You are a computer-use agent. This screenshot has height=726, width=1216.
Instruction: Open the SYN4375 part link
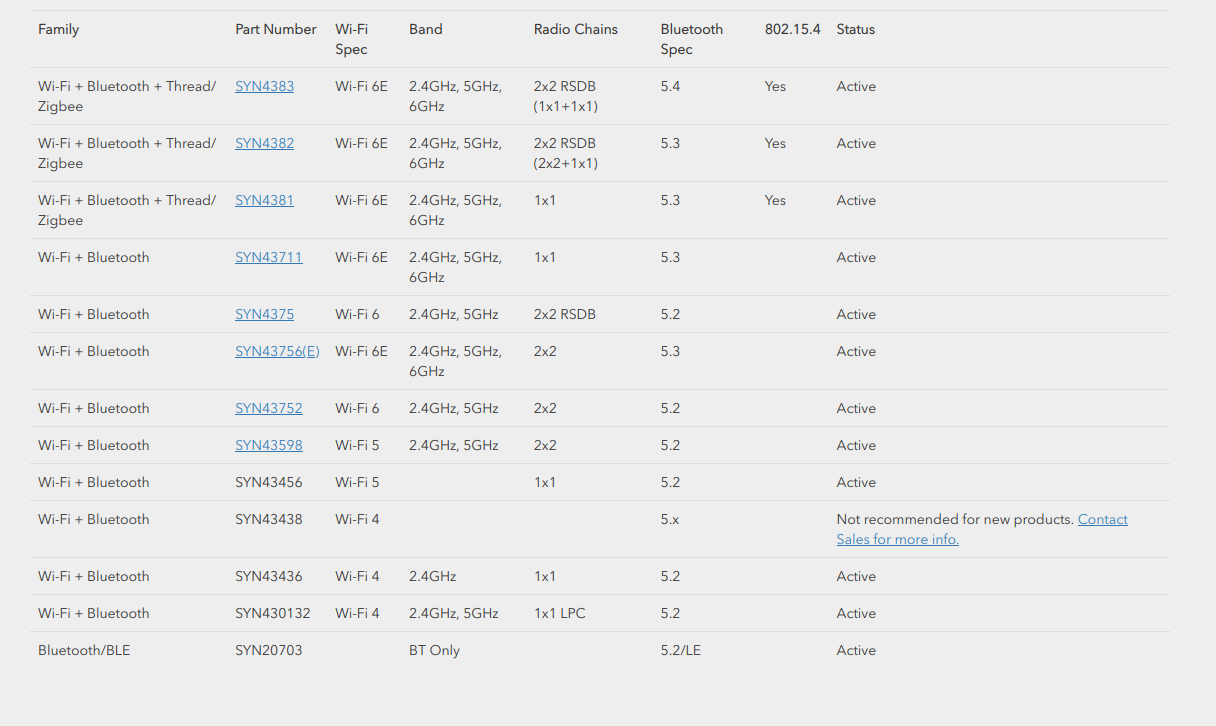coord(264,314)
